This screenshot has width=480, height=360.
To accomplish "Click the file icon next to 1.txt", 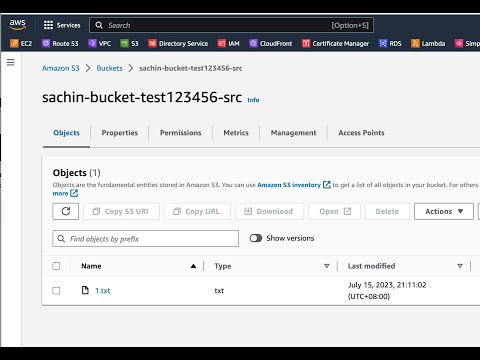I will click(x=85, y=290).
